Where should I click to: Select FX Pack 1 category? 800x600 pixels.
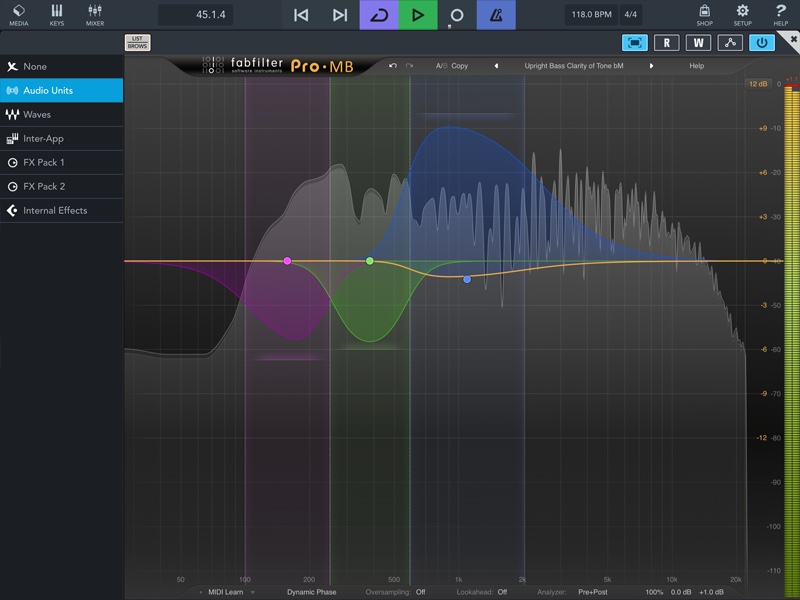(61, 162)
